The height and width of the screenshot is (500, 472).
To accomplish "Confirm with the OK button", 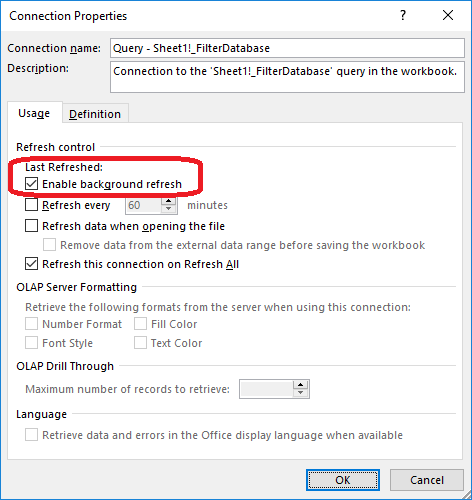I will tap(343, 480).
